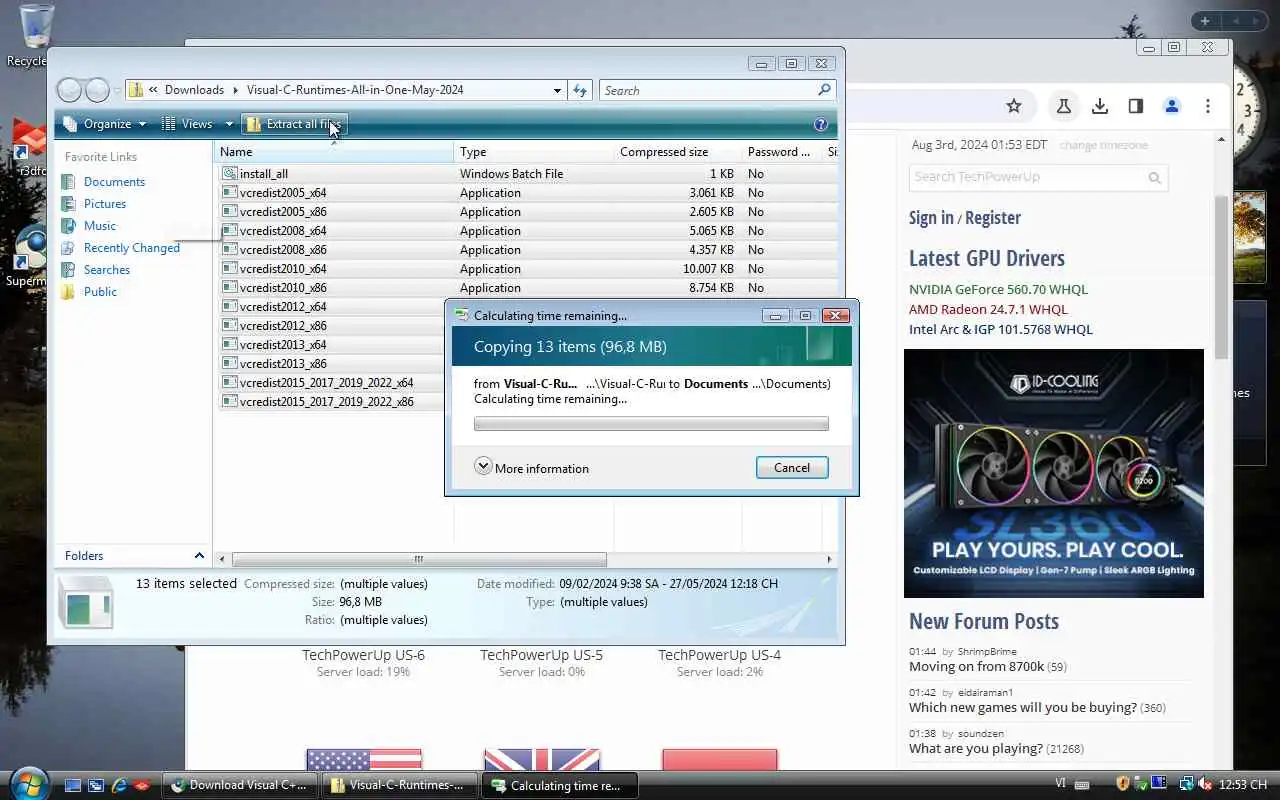Screen dimensions: 1280x800
Task: Open the Organize menu
Action: pos(104,124)
